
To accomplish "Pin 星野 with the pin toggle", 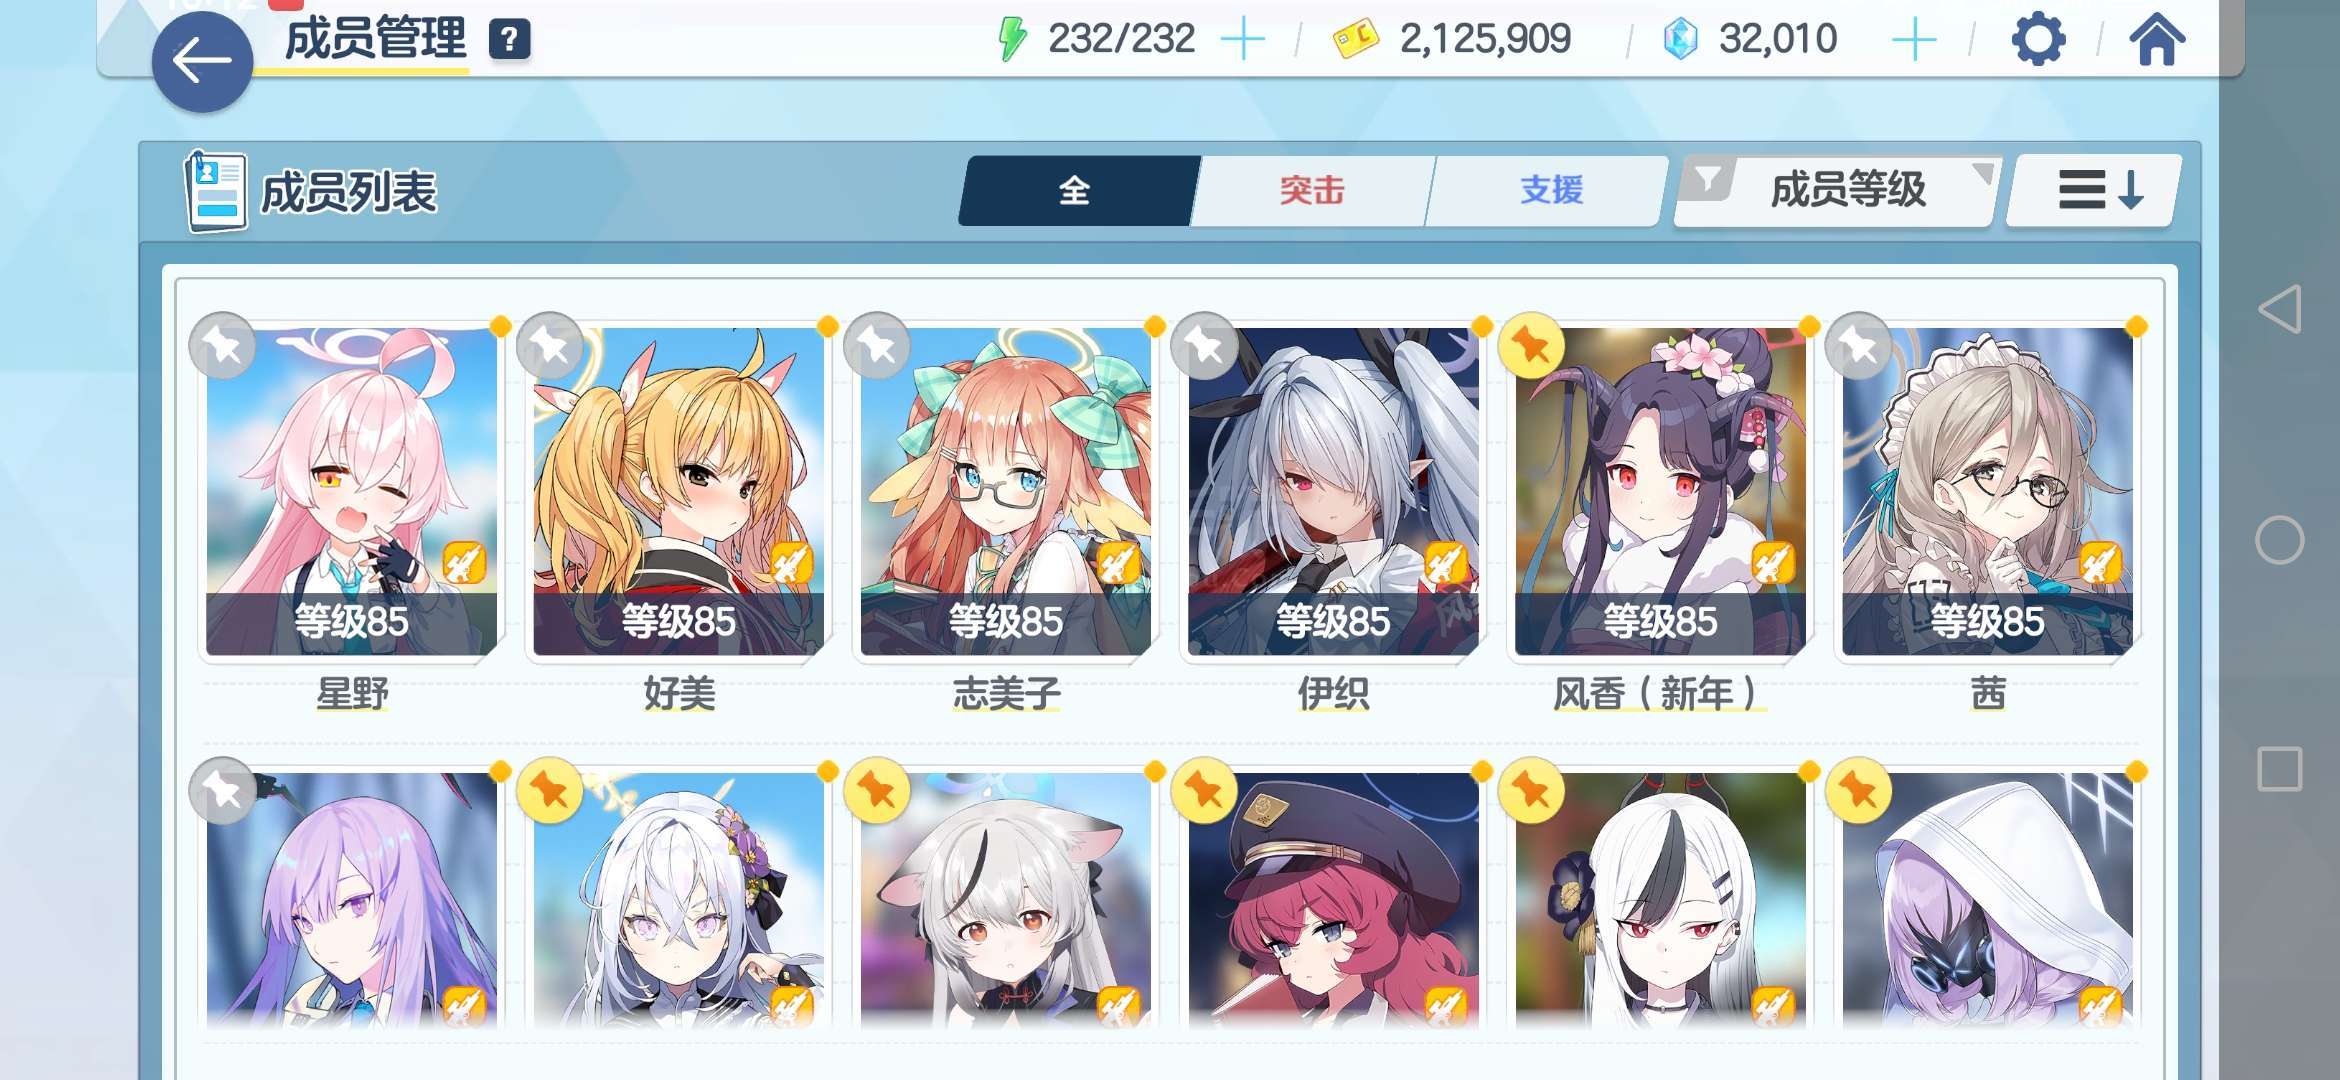I will [x=222, y=346].
